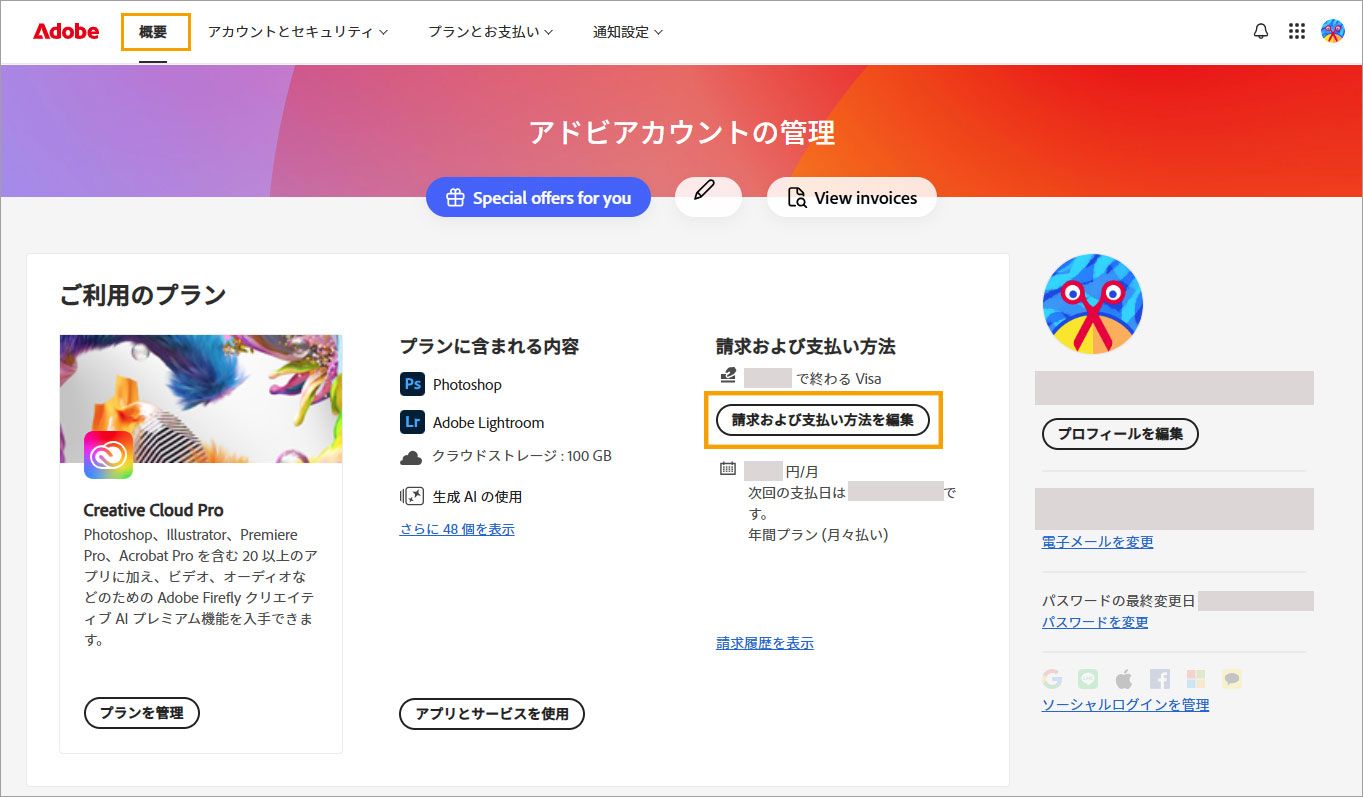Click the LINE social login icon

(1087, 679)
